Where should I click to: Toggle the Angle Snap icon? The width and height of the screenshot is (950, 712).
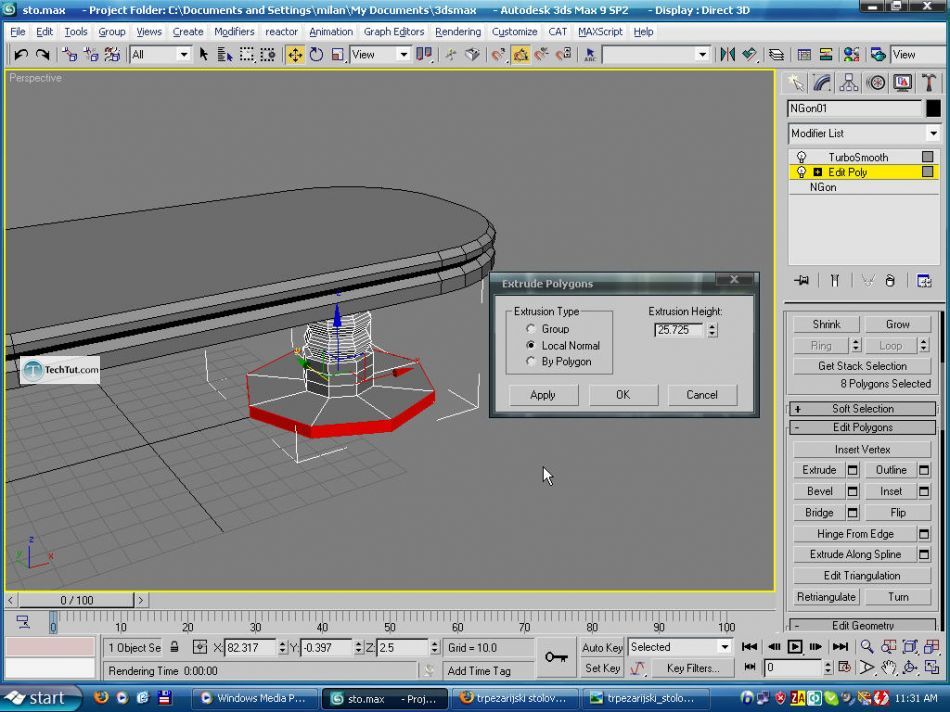[x=520, y=55]
